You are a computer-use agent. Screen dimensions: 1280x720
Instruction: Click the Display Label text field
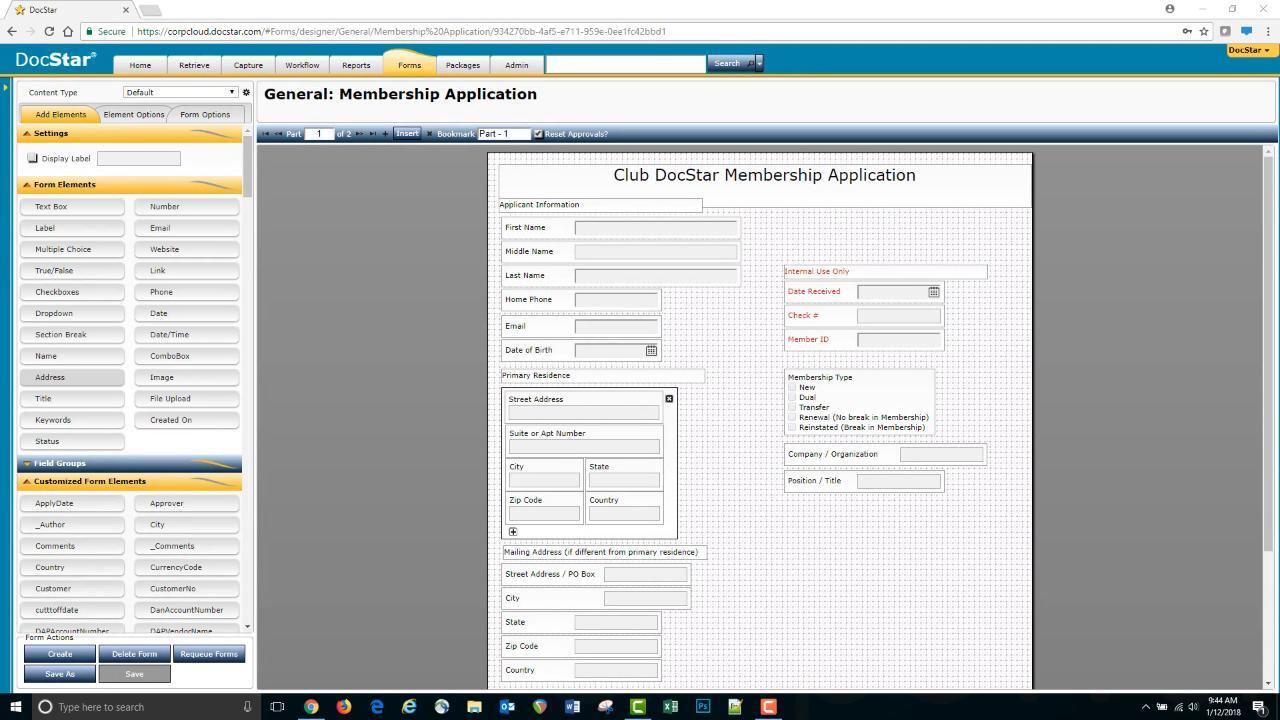click(139, 158)
